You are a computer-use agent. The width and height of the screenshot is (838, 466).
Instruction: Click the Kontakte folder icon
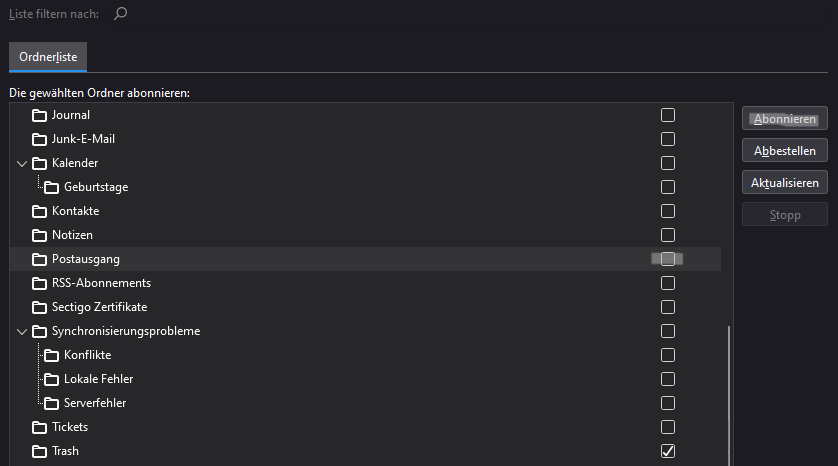(x=40, y=211)
